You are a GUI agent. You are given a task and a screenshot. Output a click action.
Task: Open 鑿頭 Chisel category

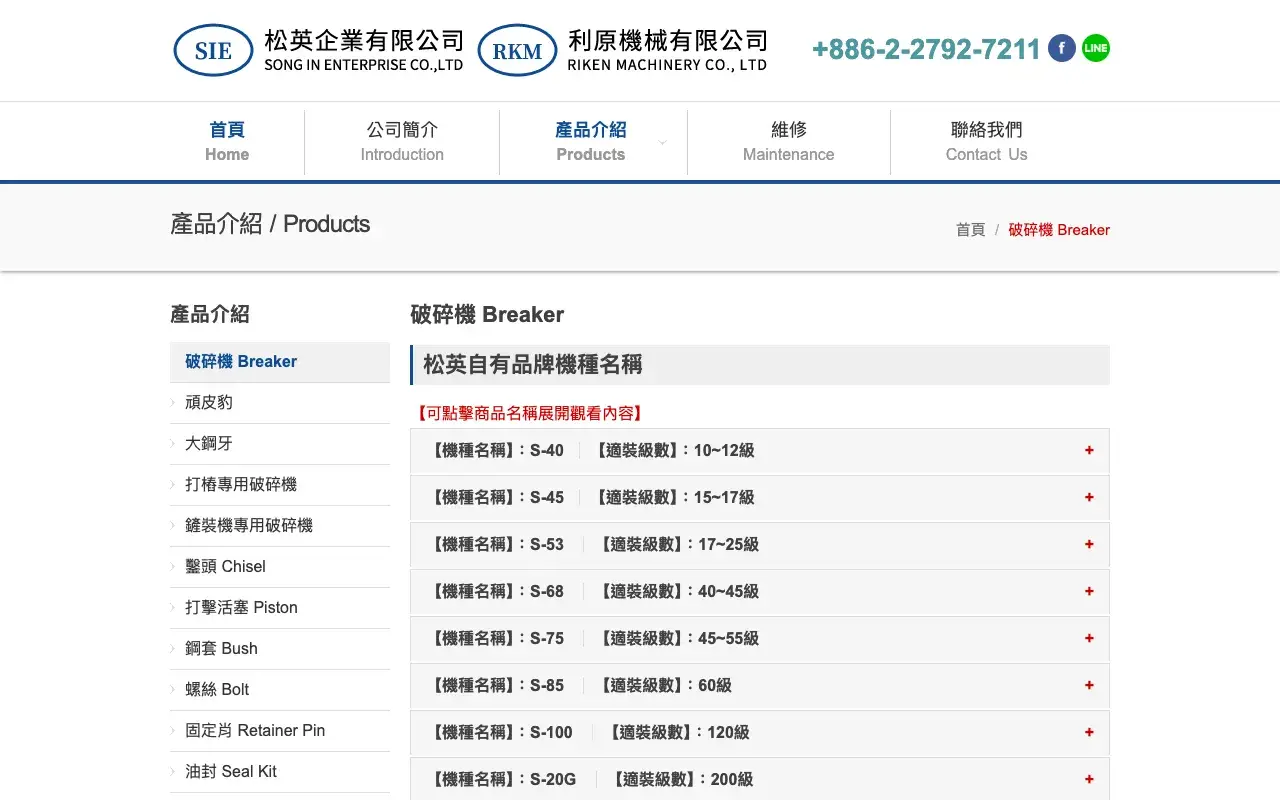[x=280, y=567]
